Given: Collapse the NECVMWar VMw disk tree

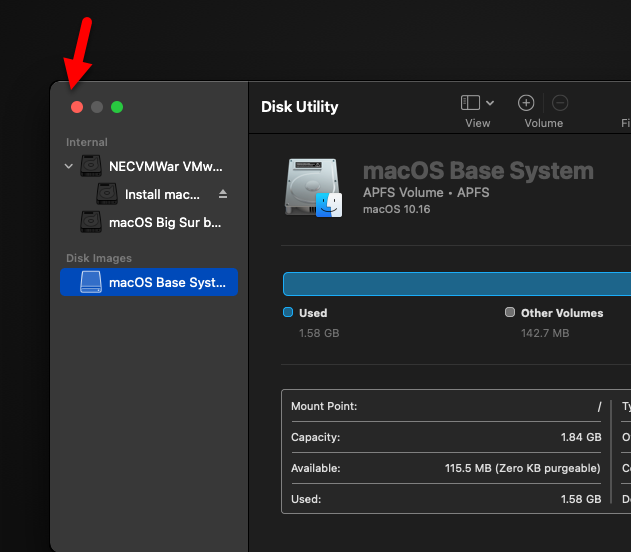Looking at the screenshot, I should pyautogui.click(x=69, y=166).
